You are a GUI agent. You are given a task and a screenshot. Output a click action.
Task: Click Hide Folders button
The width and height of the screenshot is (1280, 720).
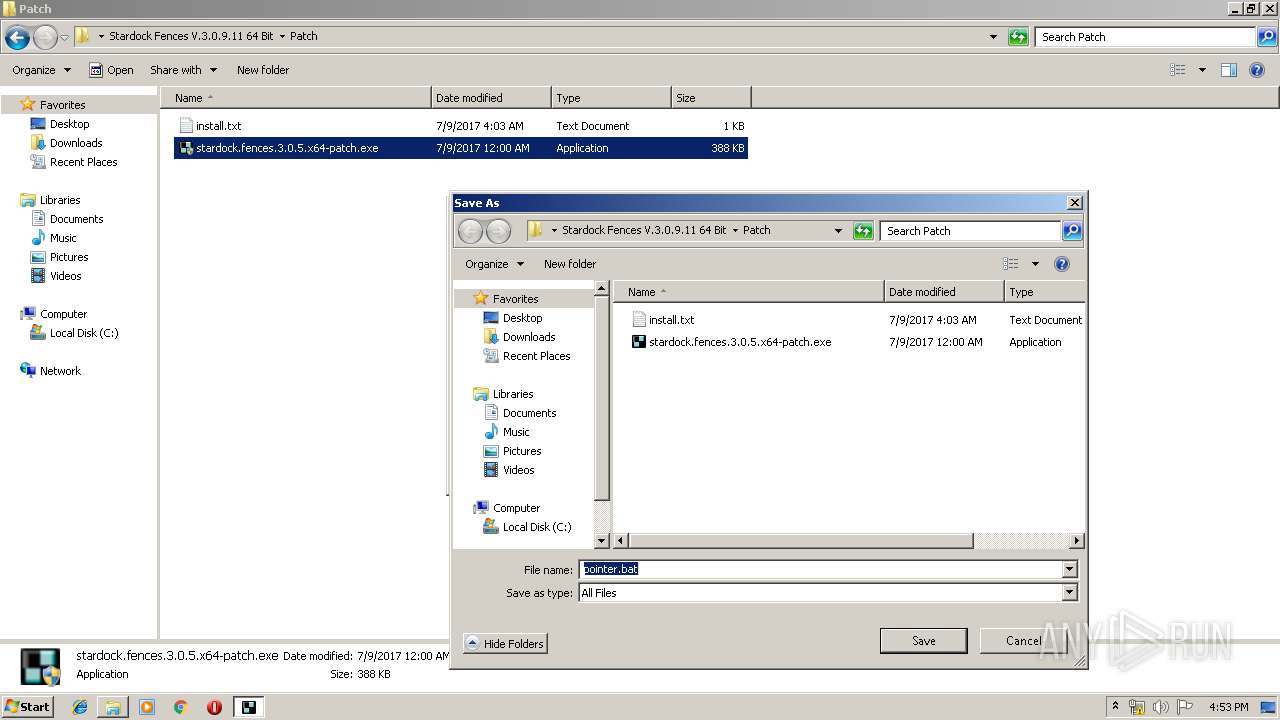505,644
